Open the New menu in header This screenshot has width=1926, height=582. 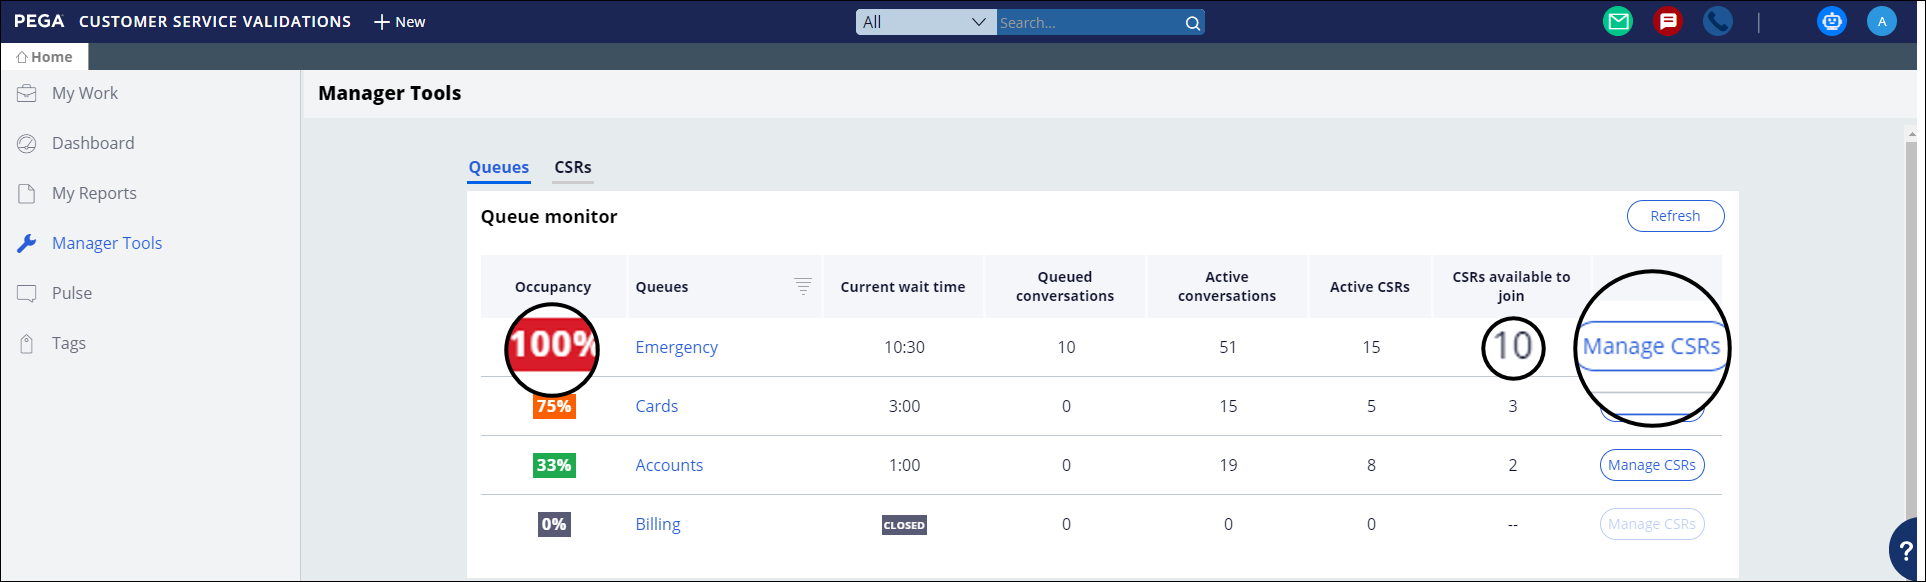click(400, 22)
